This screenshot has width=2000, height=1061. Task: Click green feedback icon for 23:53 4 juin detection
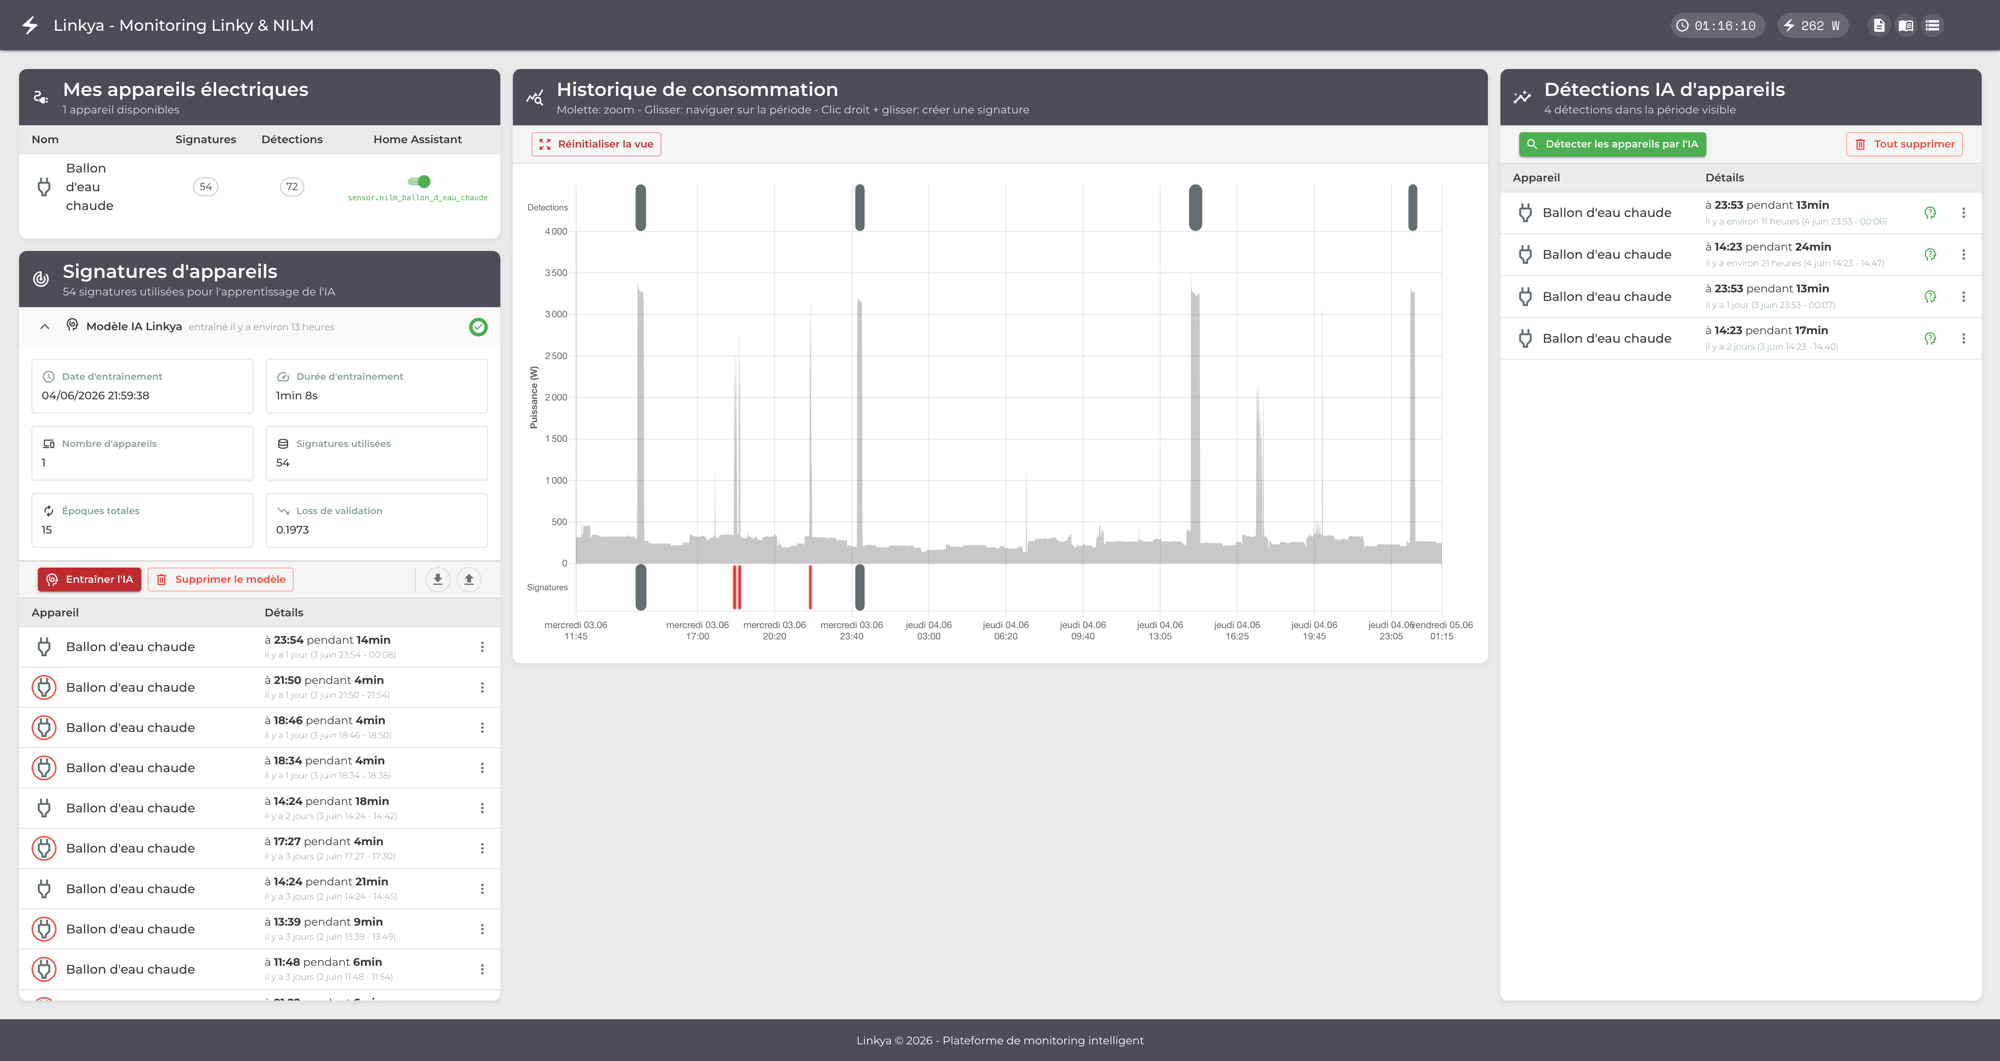(x=1930, y=213)
